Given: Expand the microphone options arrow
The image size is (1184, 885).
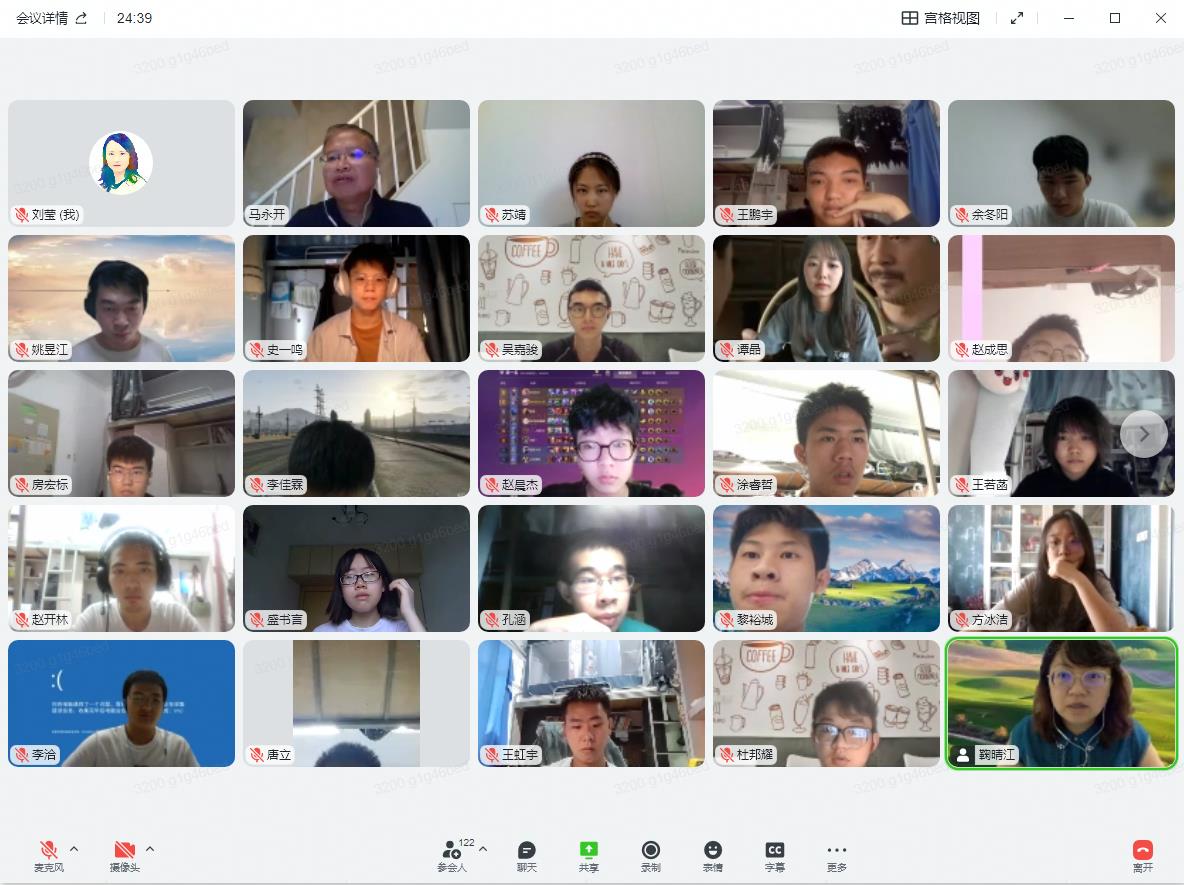Looking at the screenshot, I should coord(74,849).
